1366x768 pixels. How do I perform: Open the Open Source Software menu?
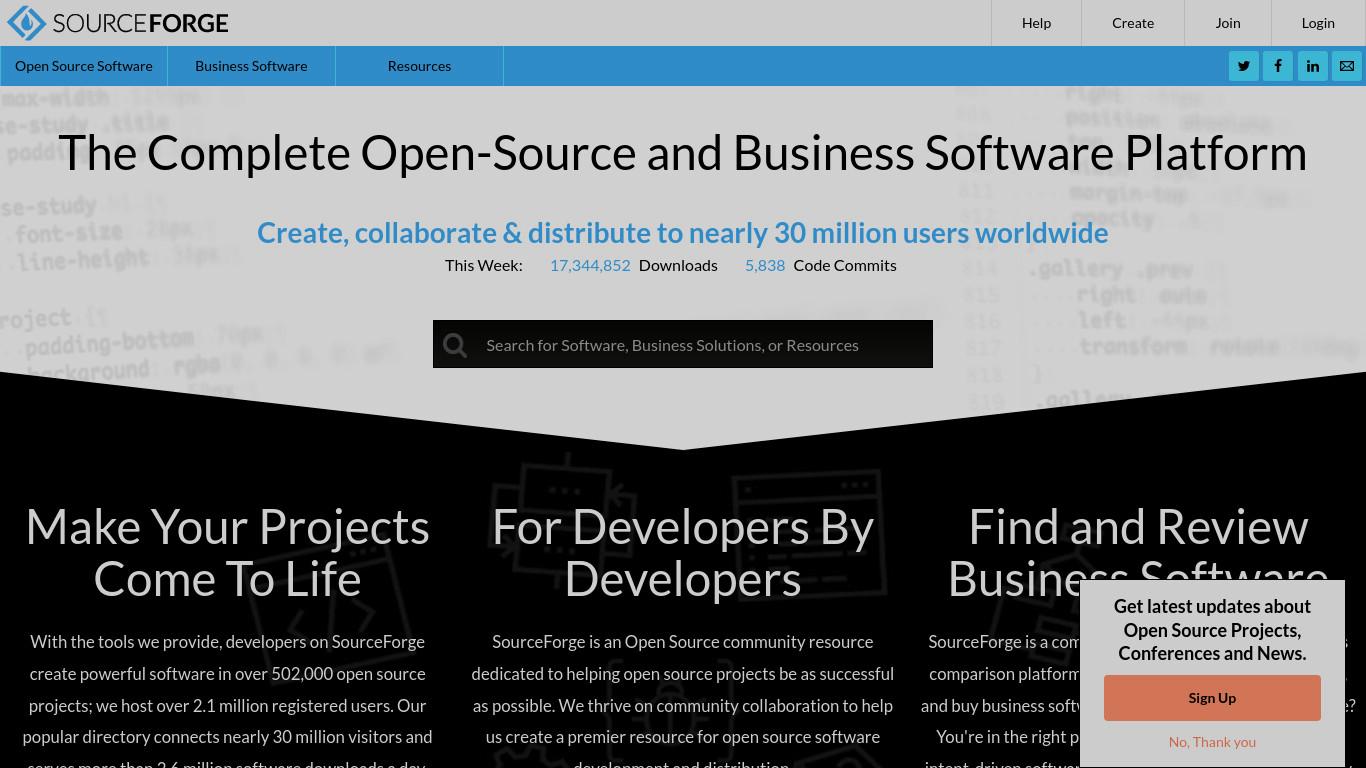[x=84, y=66]
